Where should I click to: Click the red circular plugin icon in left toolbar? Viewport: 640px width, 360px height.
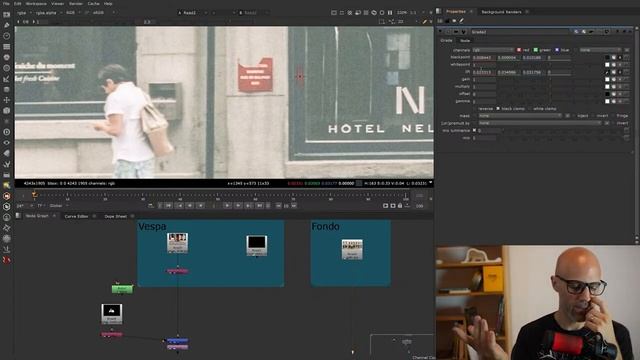(7, 196)
